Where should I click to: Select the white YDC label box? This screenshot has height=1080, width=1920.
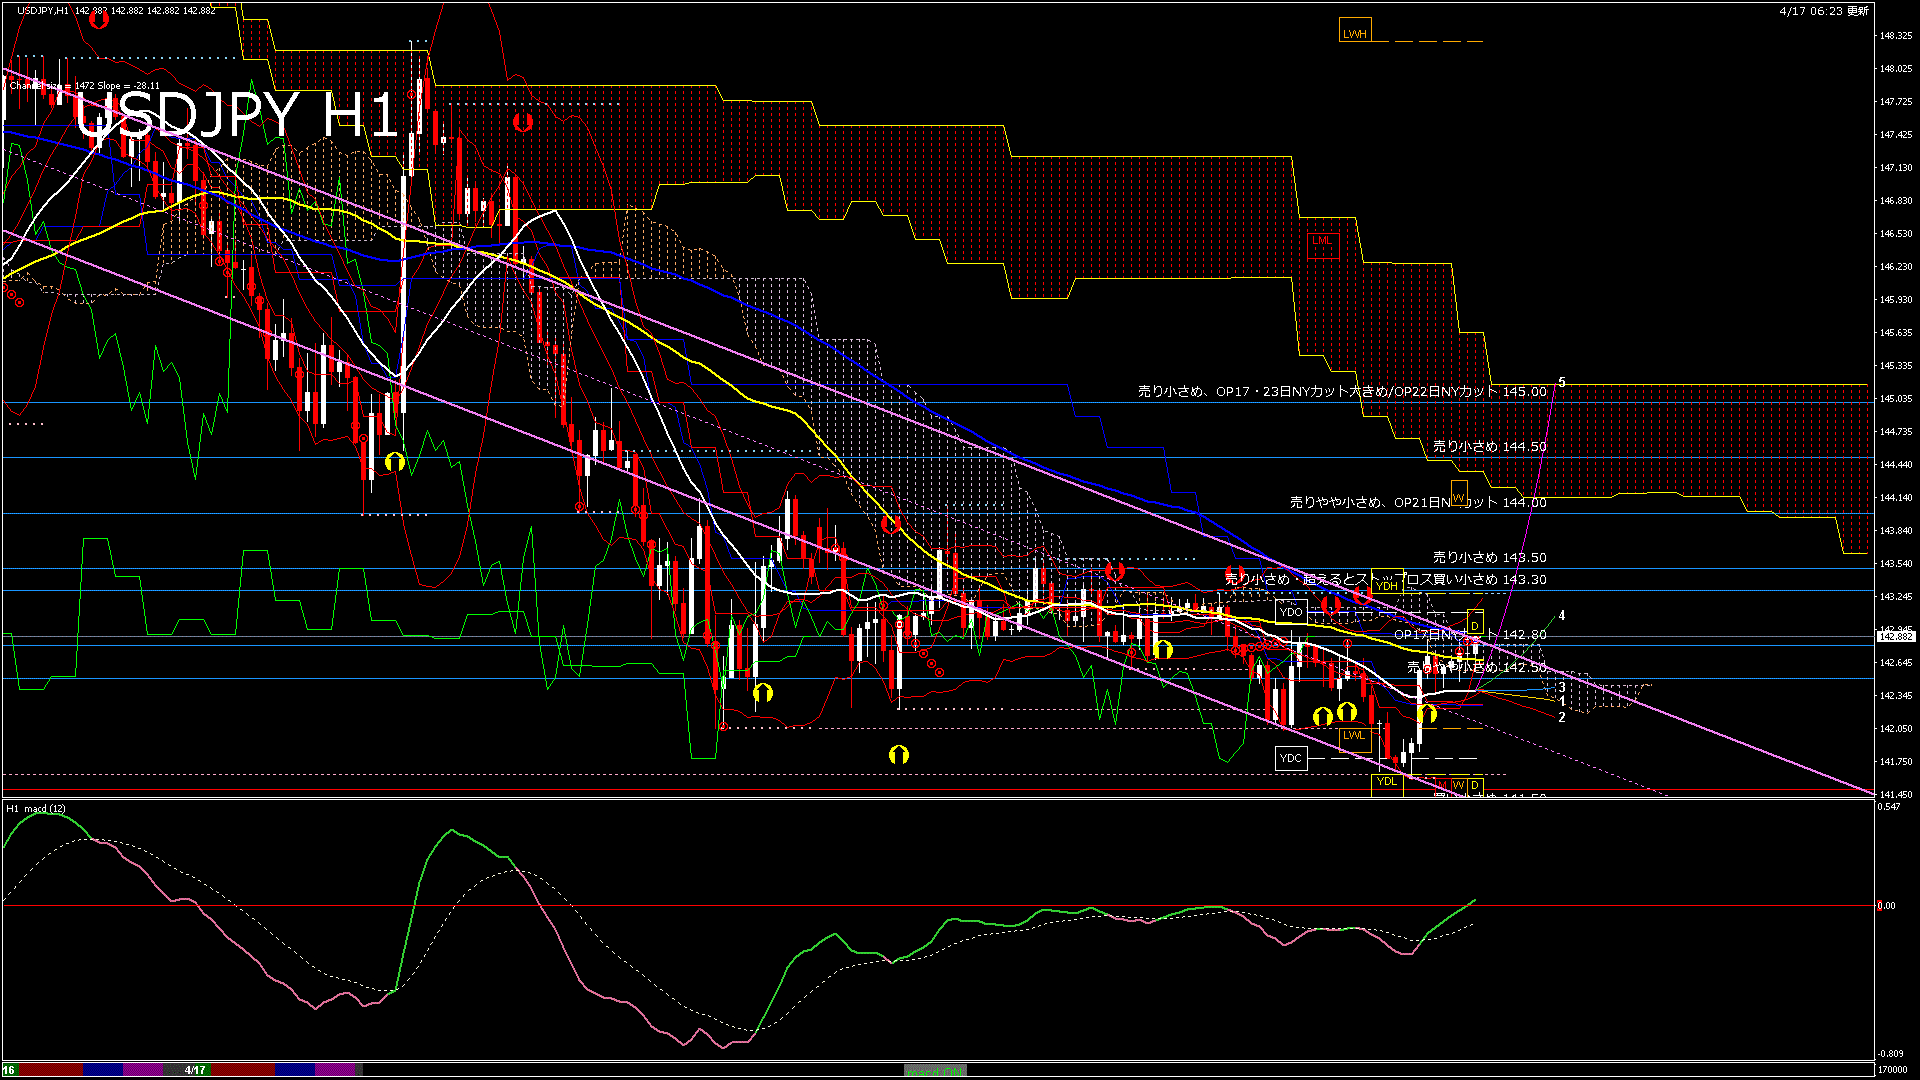point(1291,758)
